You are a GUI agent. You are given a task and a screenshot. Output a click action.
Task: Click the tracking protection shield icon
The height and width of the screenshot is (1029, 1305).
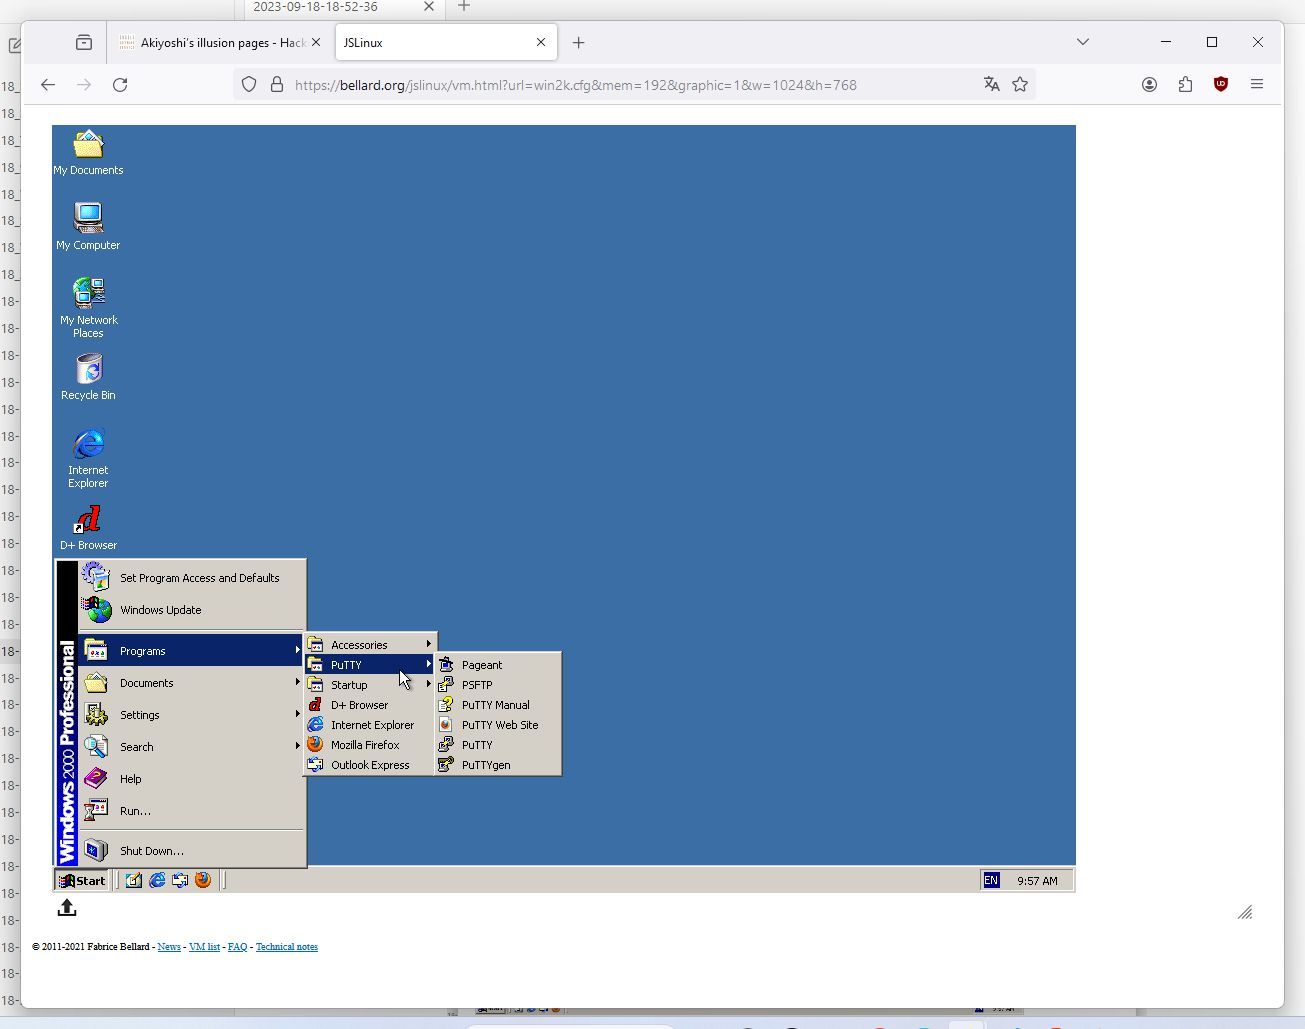click(x=249, y=85)
